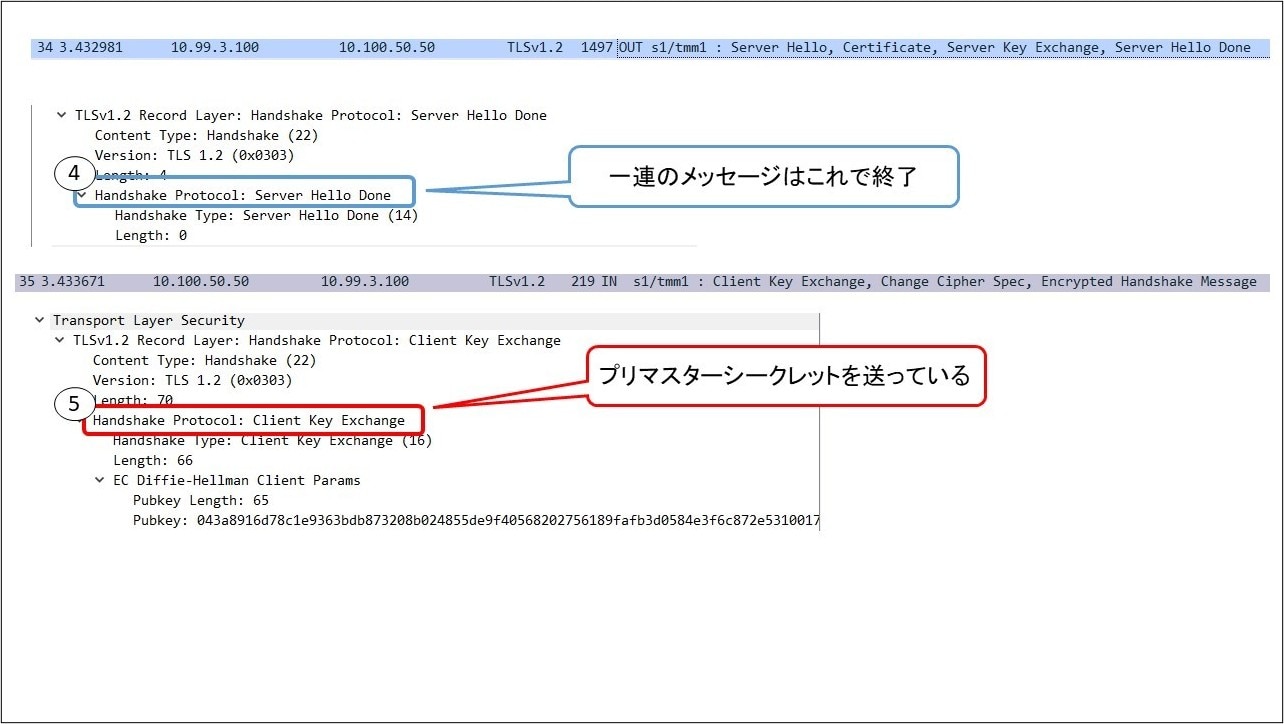Collapse the Transport Layer Security tree
Screen dimensions: 1284x724
tap(40, 321)
